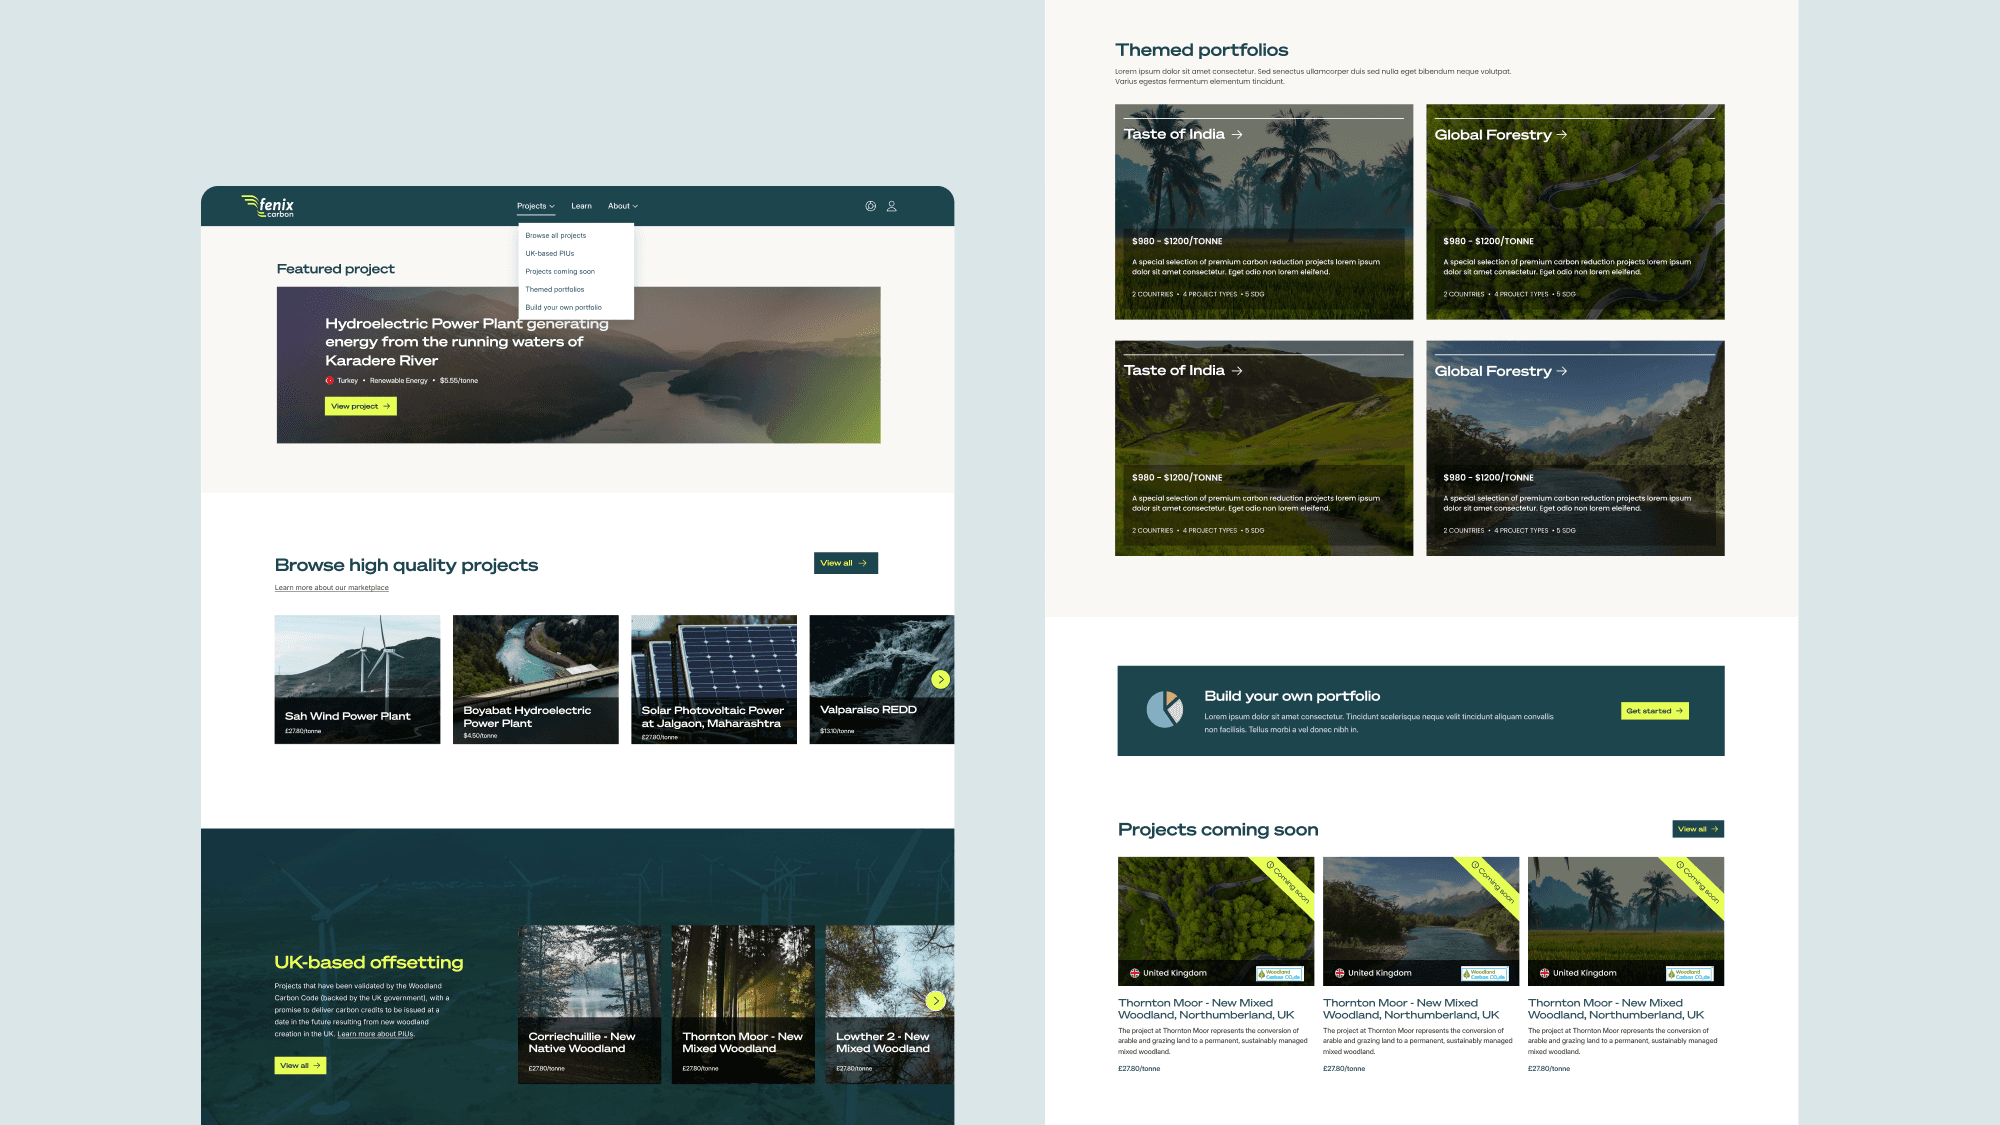This screenshot has height=1125, width=2000.
Task: Expand the About dropdown menu
Action: click(622, 206)
